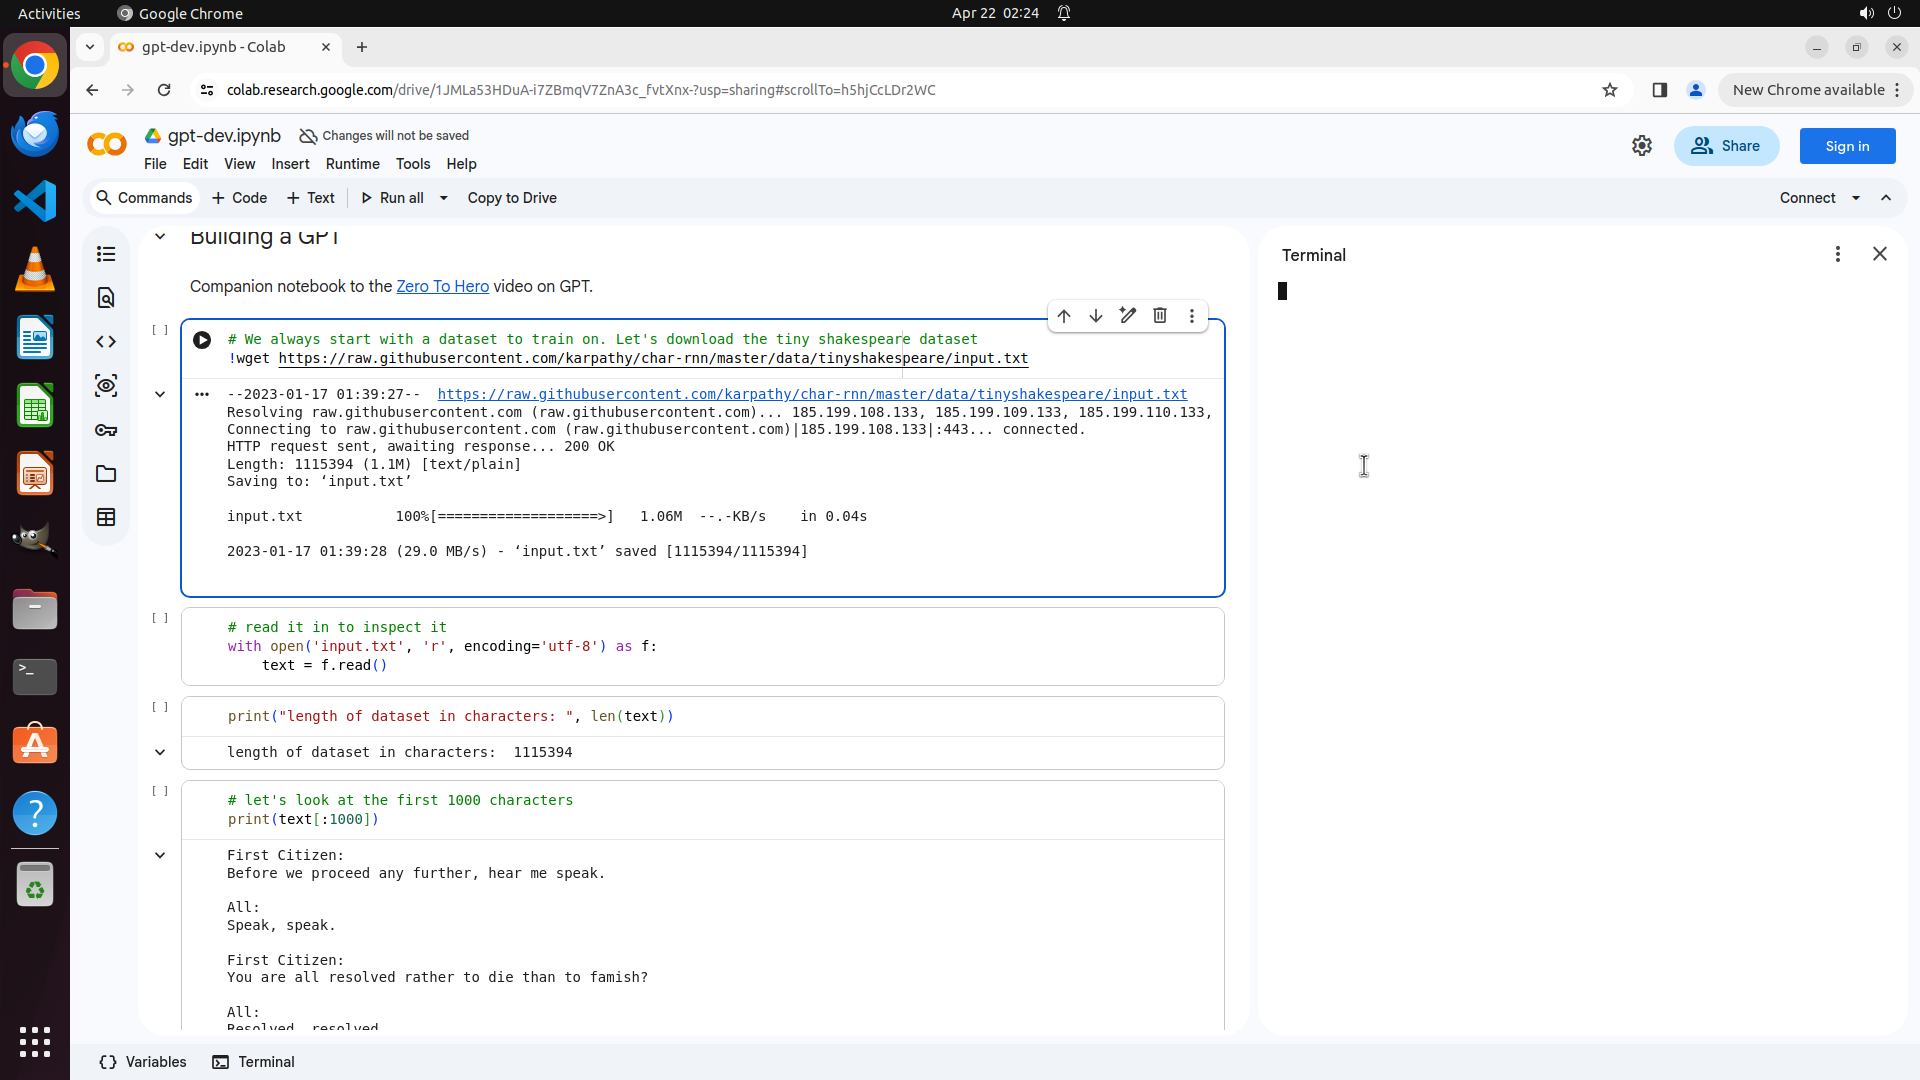Toggle the Terminal panel from the bottom bar
This screenshot has height=1080, width=1920.
tap(254, 1062)
